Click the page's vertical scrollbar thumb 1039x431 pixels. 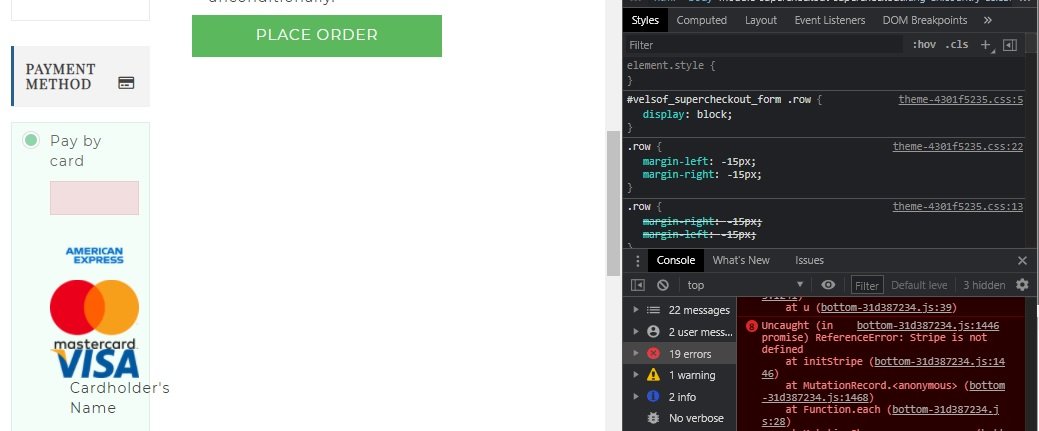[x=613, y=203]
